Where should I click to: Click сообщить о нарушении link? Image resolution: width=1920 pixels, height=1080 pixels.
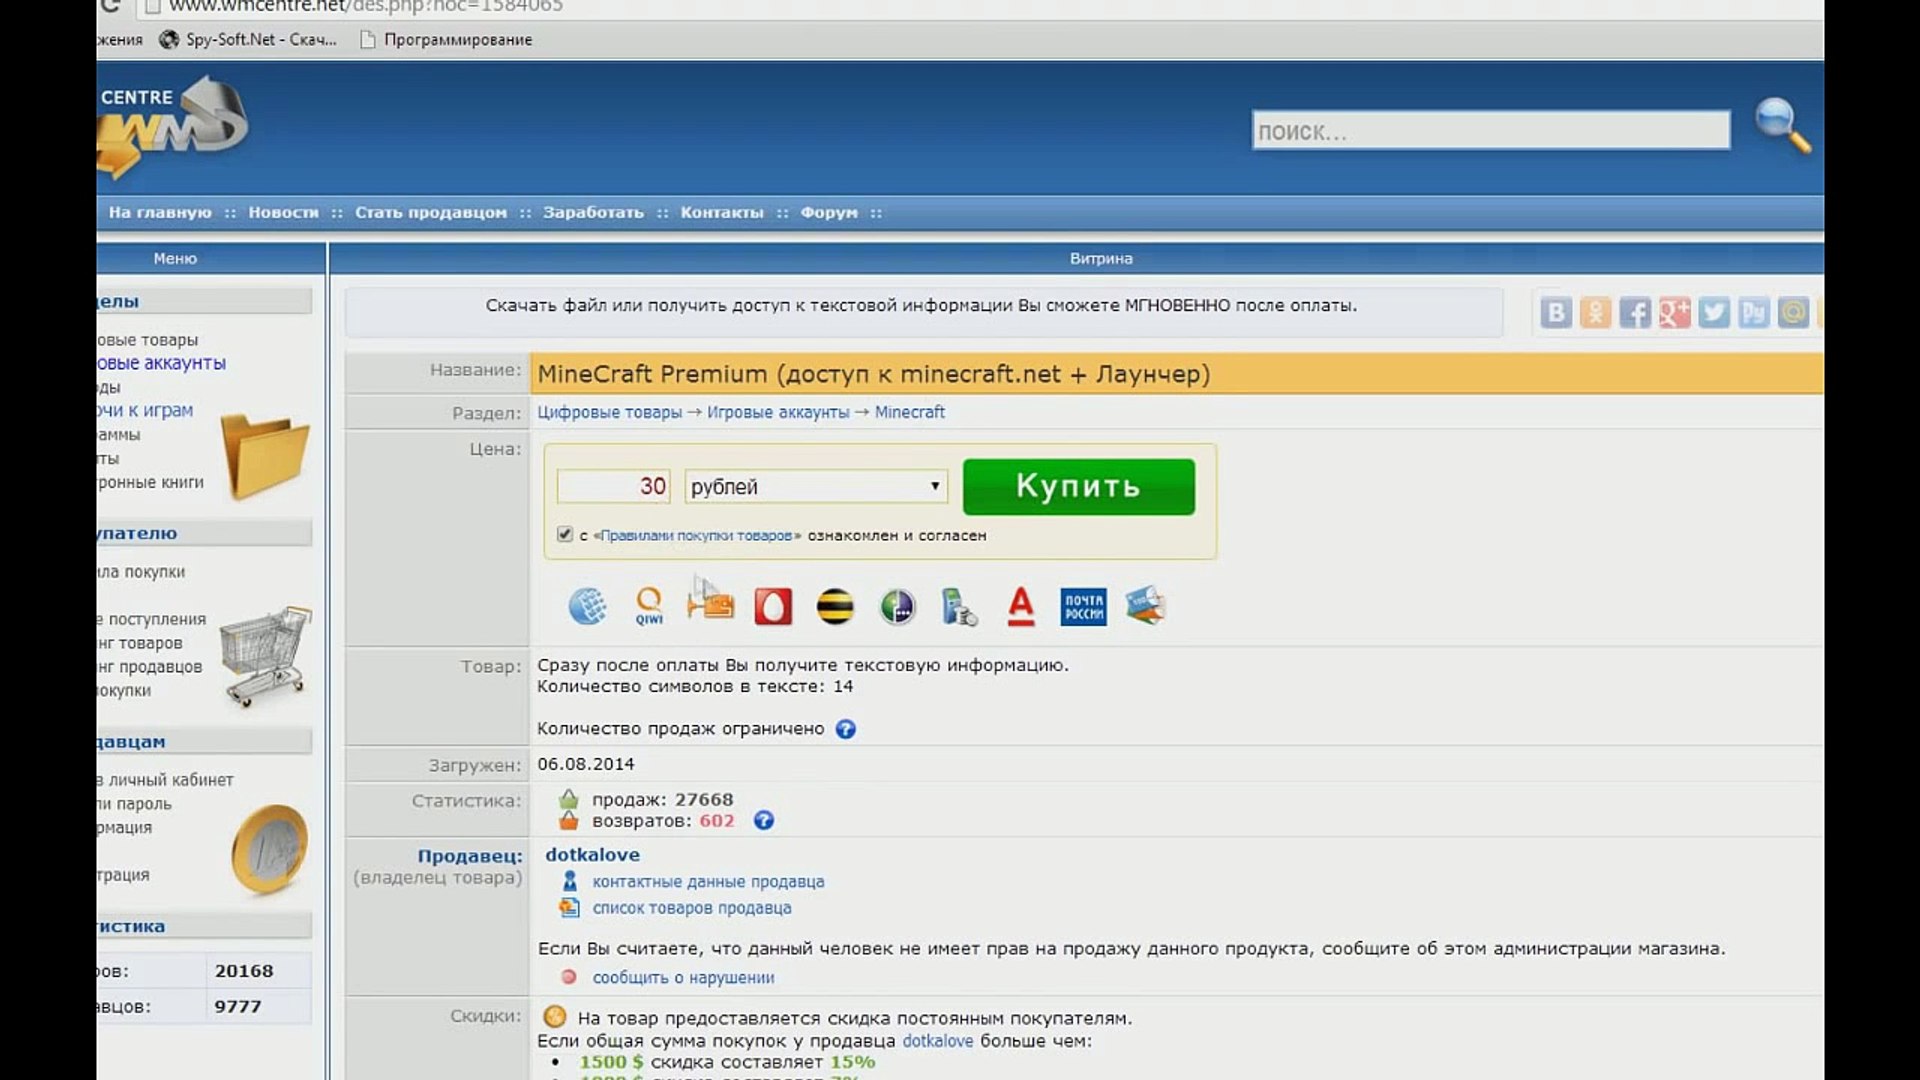click(683, 977)
